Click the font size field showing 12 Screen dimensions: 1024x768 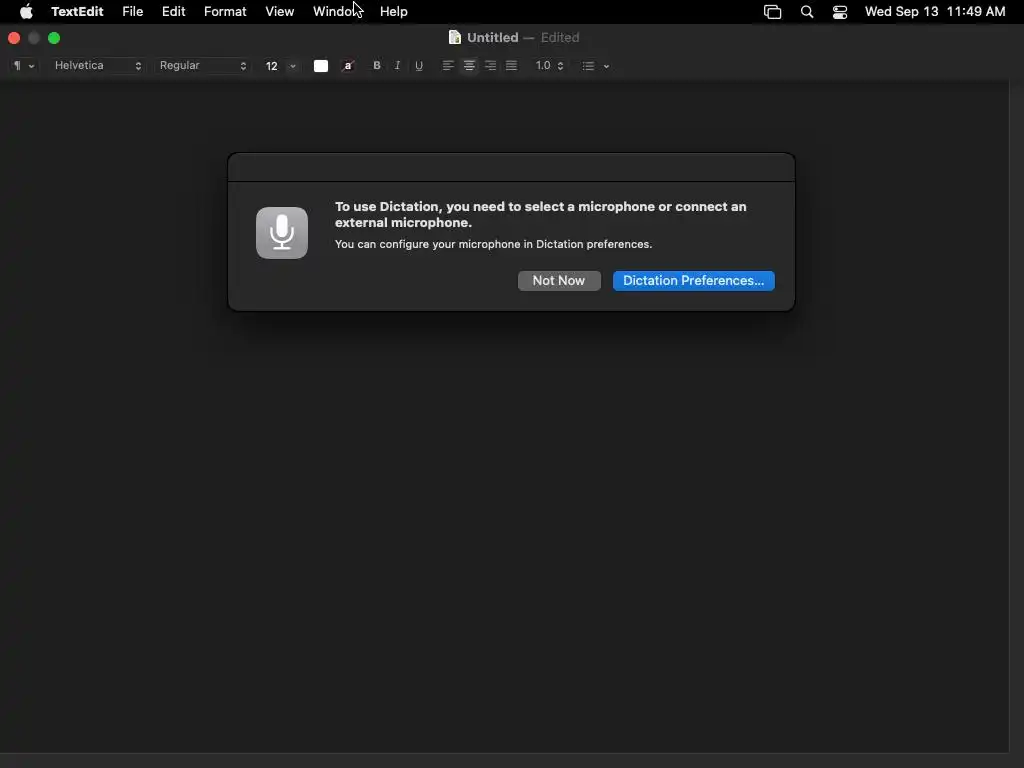tap(272, 66)
